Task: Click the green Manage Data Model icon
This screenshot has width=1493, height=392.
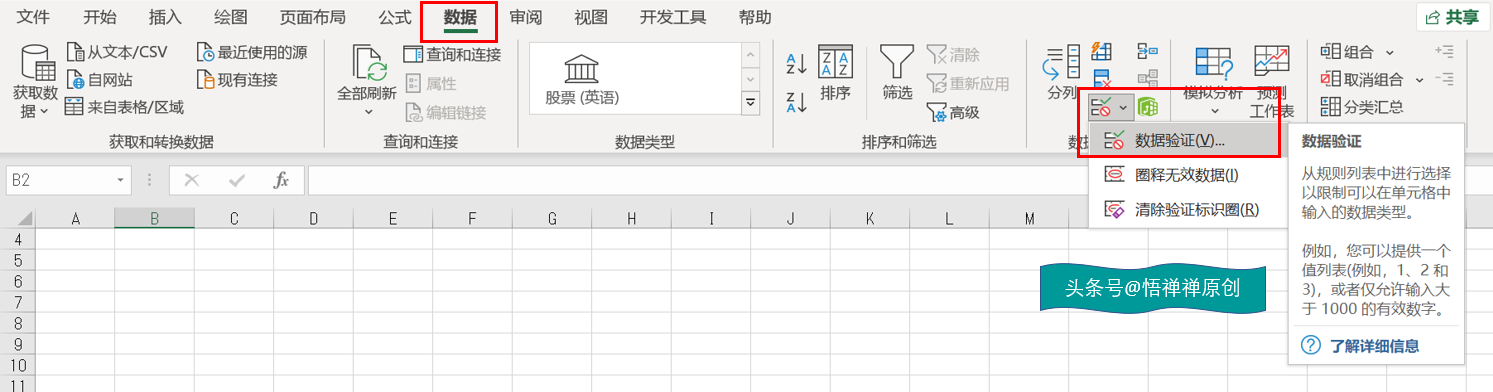Action: (x=1148, y=107)
